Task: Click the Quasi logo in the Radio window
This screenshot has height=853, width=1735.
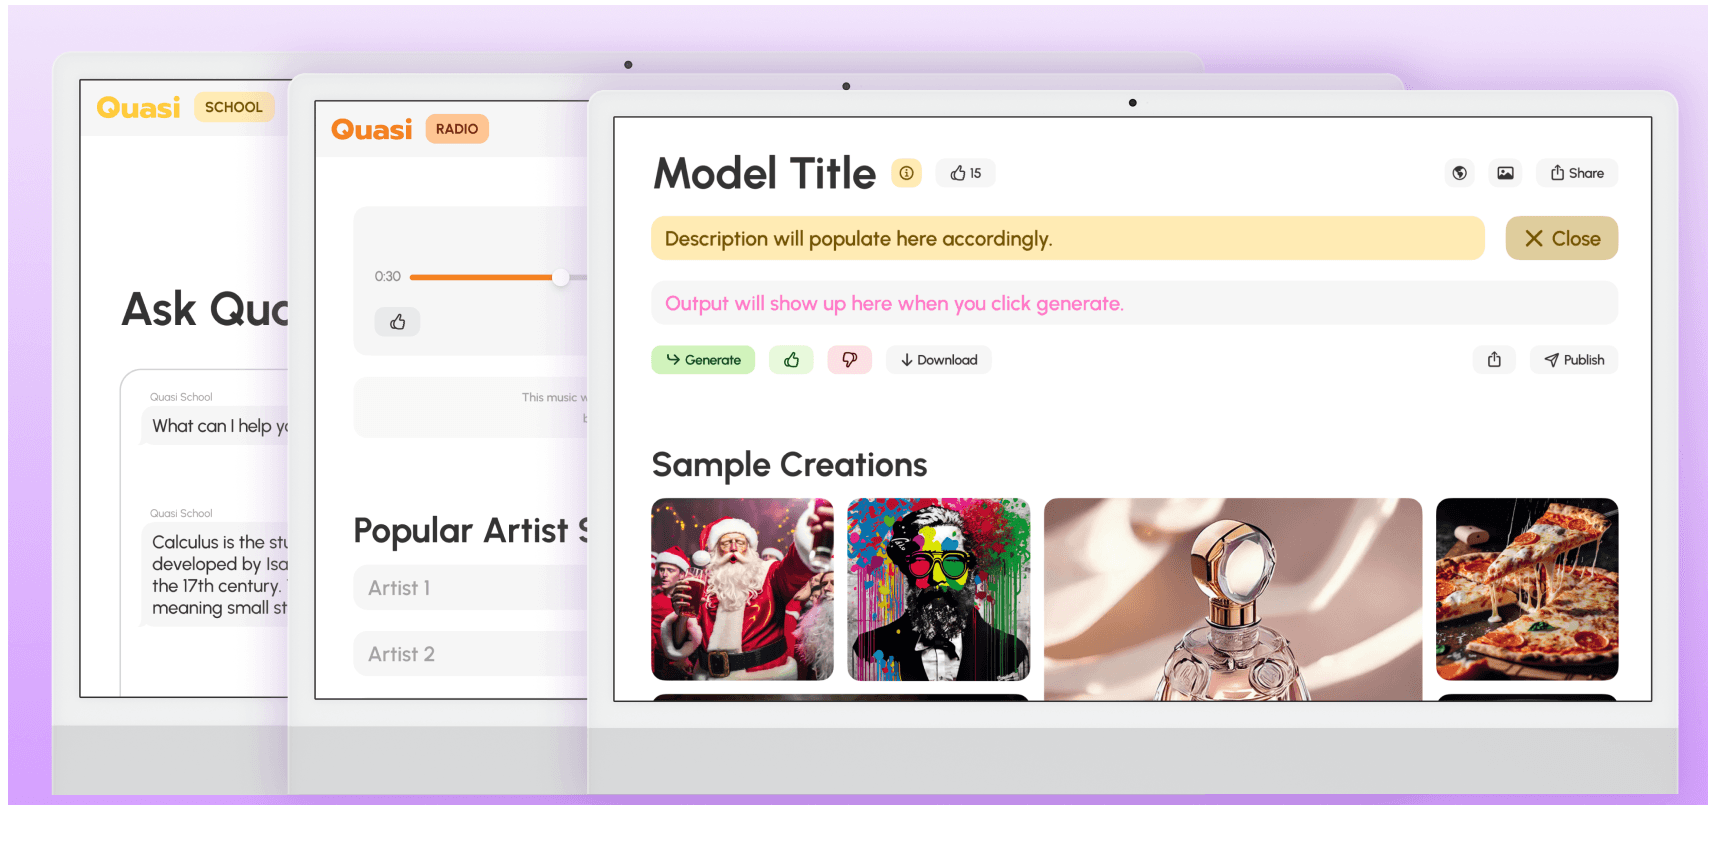Action: click(x=372, y=129)
